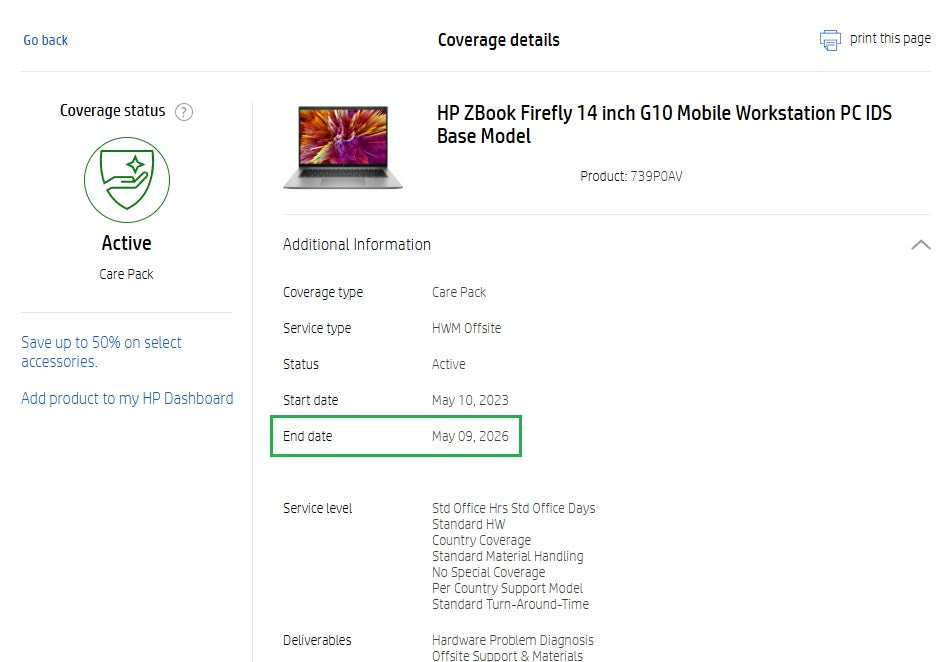Click the Active status label under the shield
Image resolution: width=947 pixels, height=662 pixels.
127,243
